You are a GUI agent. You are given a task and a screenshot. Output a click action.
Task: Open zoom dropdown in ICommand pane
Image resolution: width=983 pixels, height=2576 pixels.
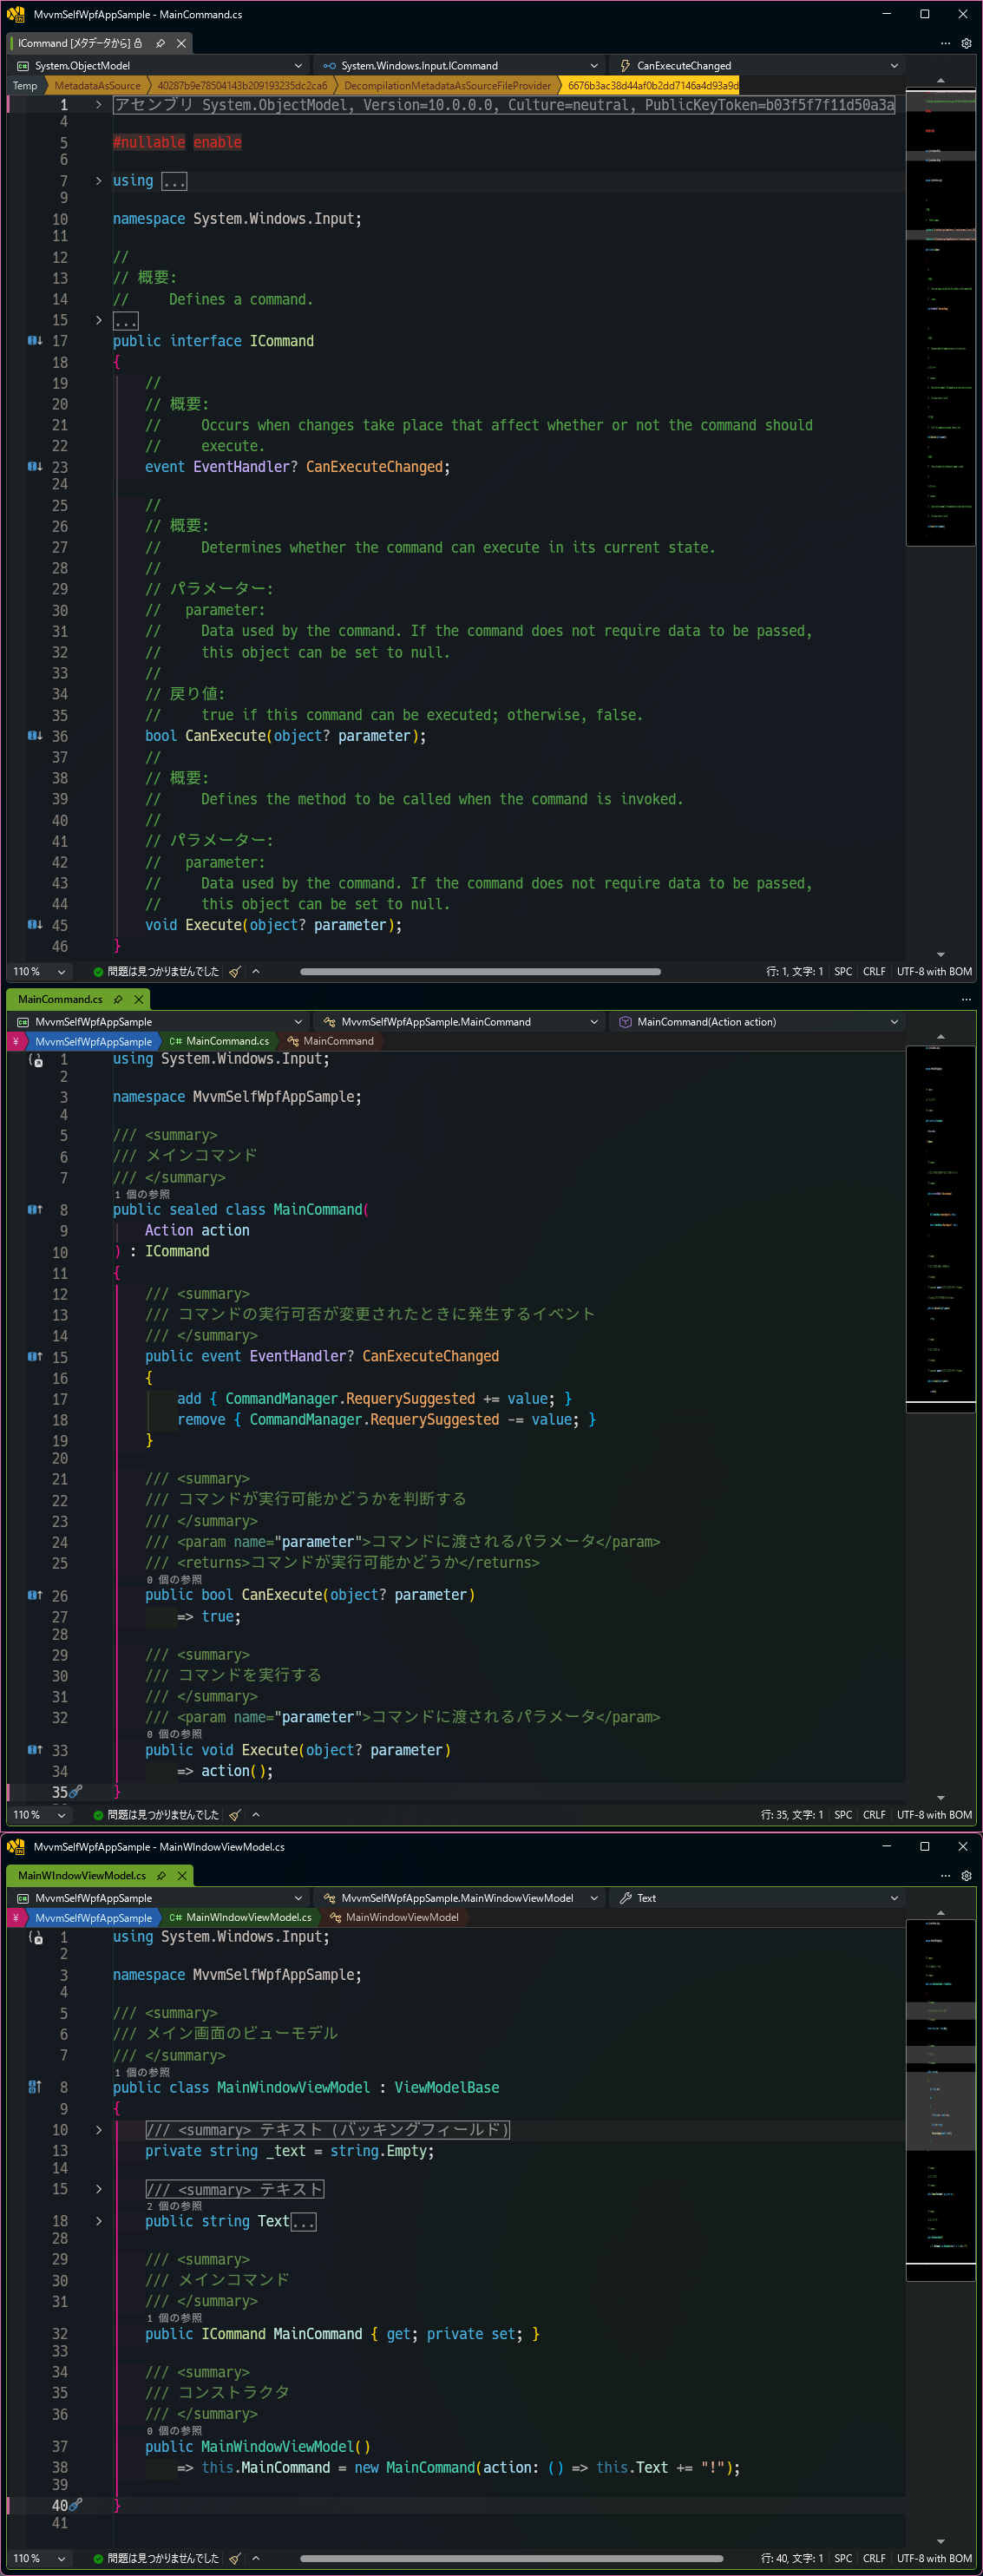62,971
